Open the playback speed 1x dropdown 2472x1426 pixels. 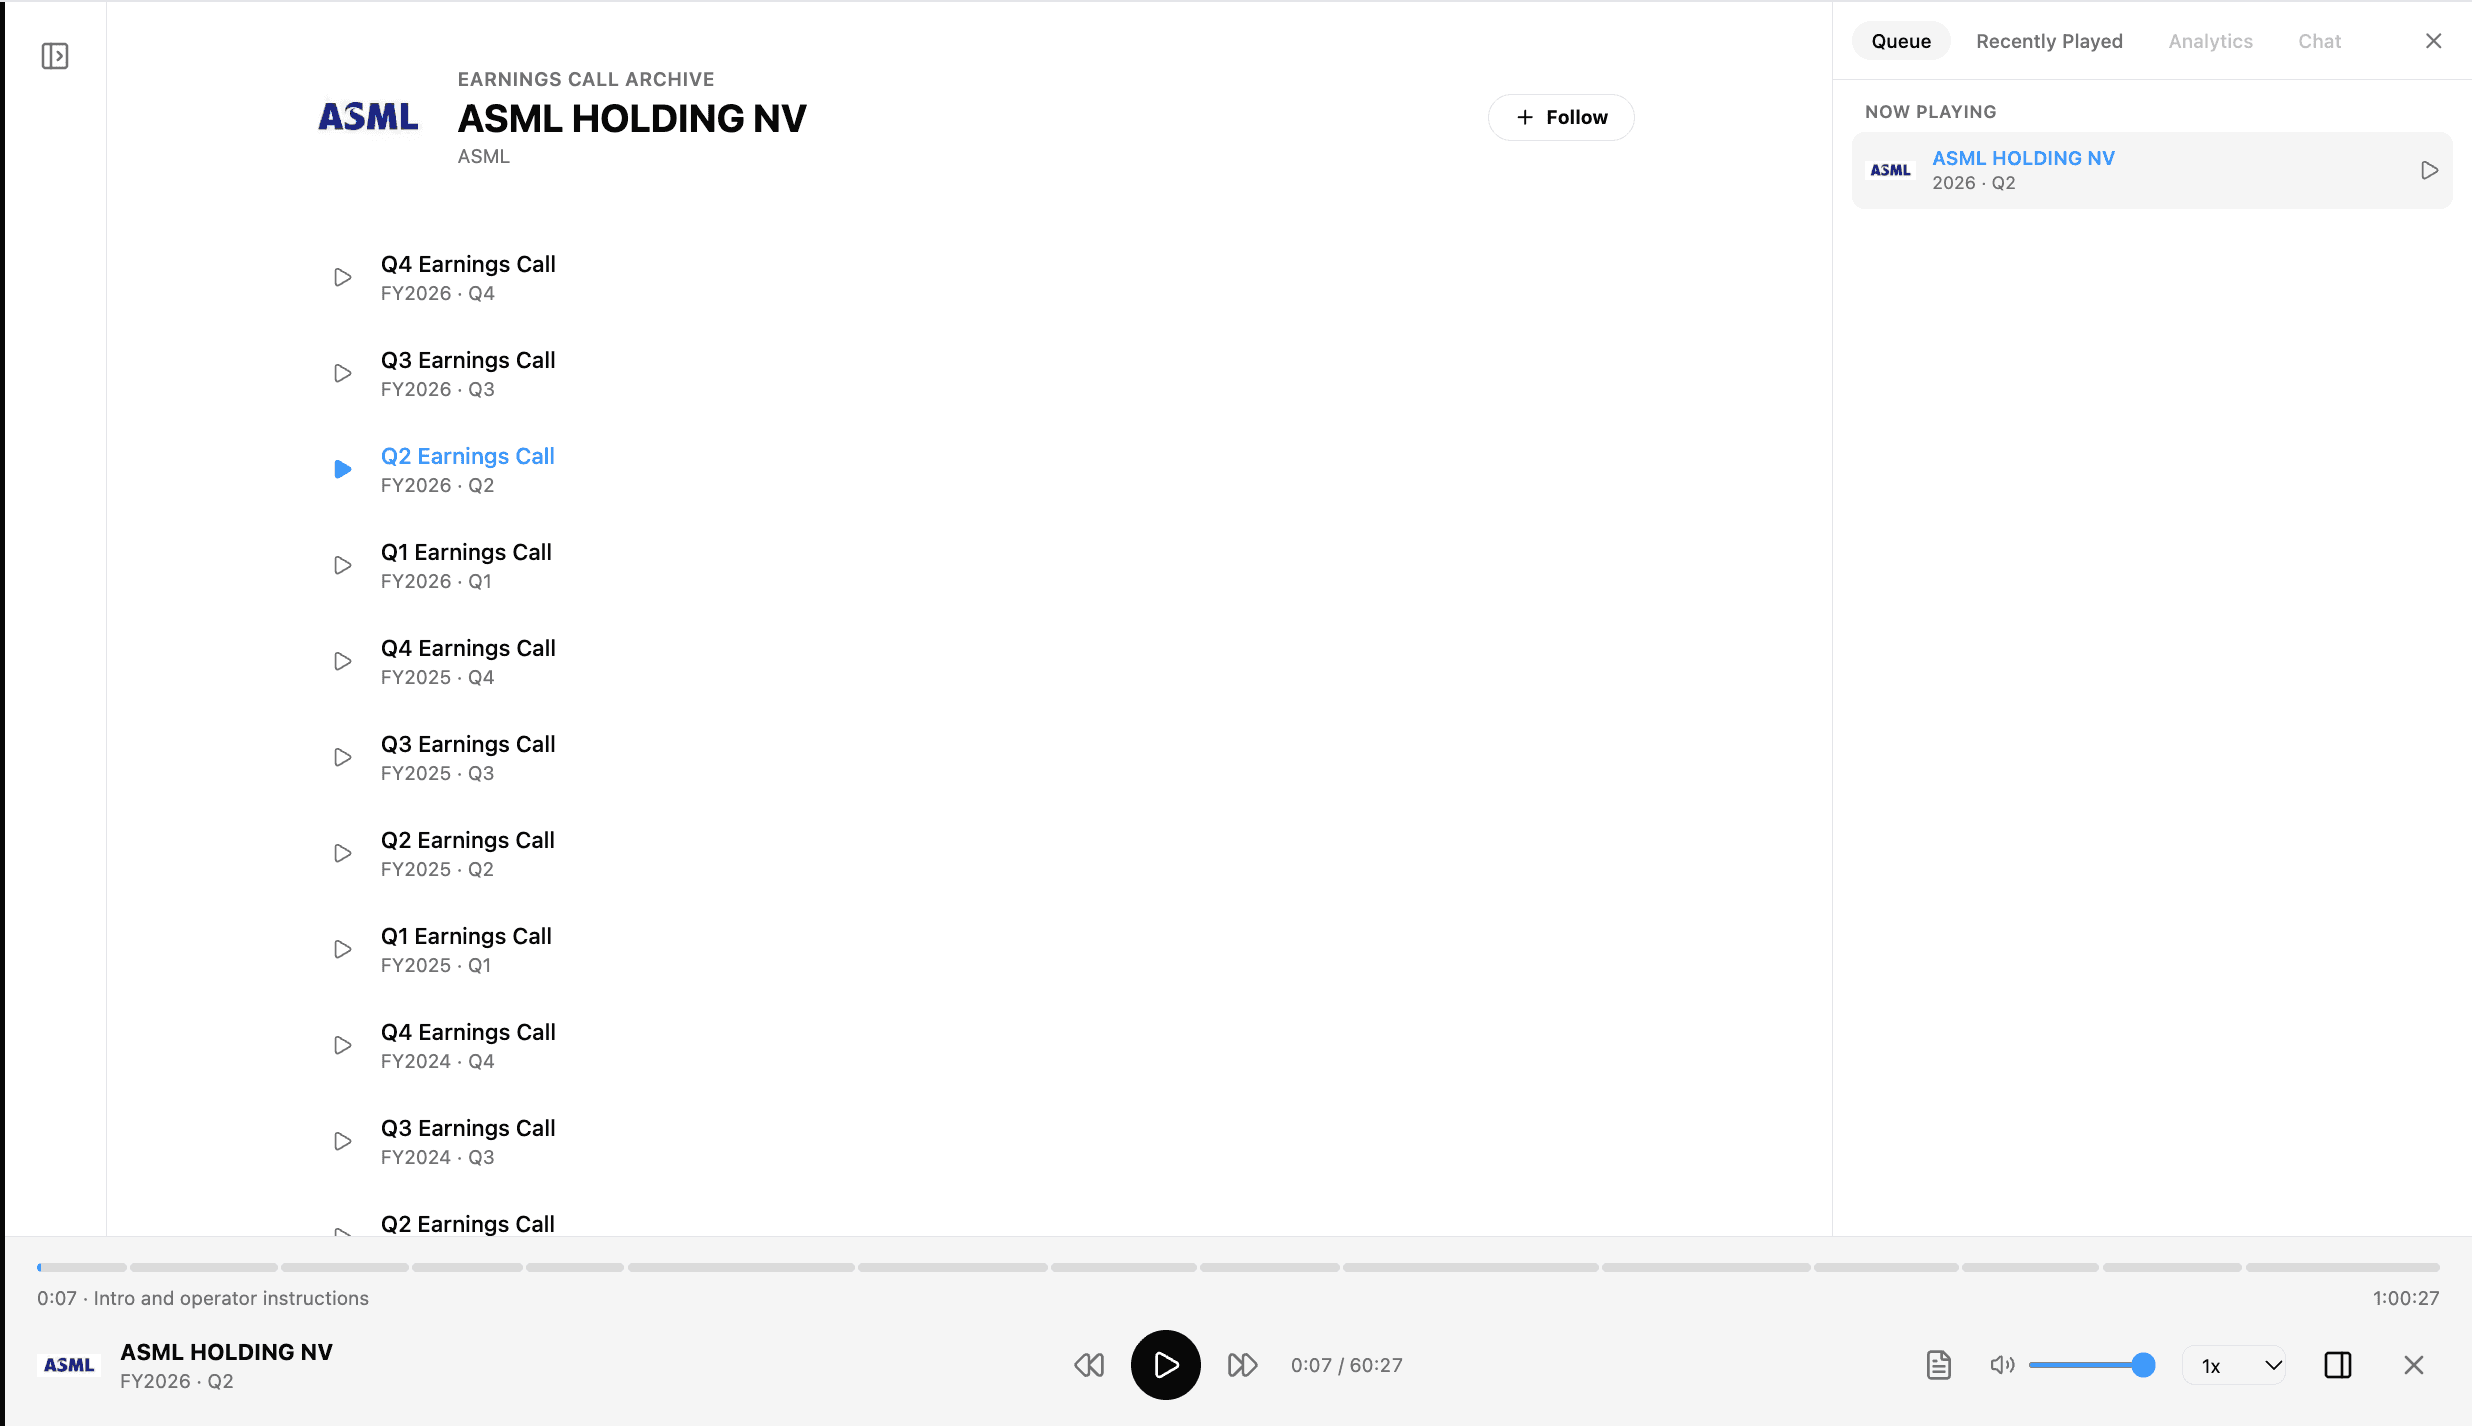tap(2235, 1366)
